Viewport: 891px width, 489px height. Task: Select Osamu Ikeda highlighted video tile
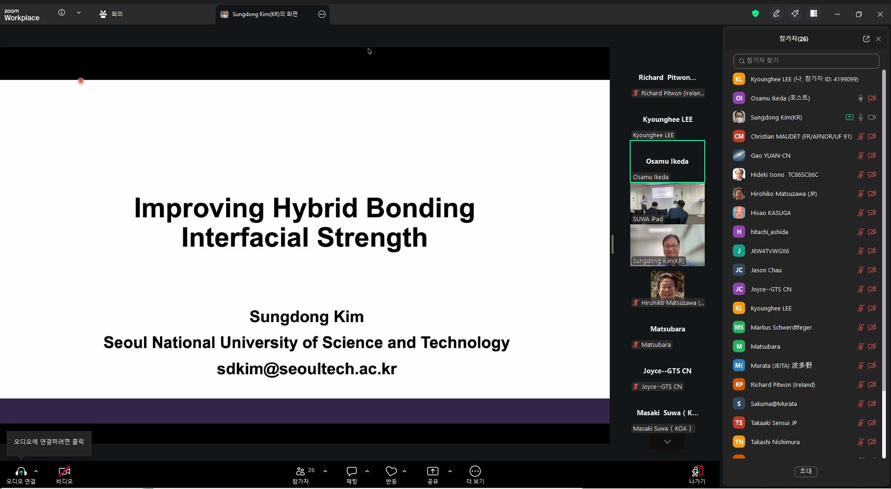tap(667, 161)
